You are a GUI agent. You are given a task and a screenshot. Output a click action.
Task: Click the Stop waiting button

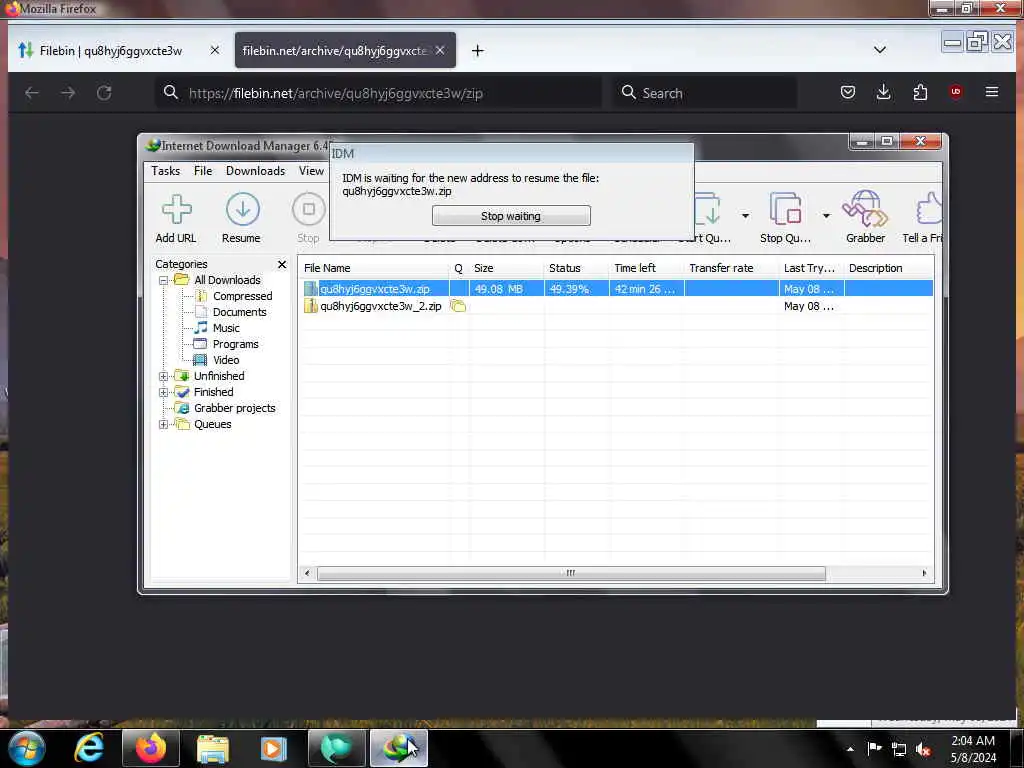(511, 216)
